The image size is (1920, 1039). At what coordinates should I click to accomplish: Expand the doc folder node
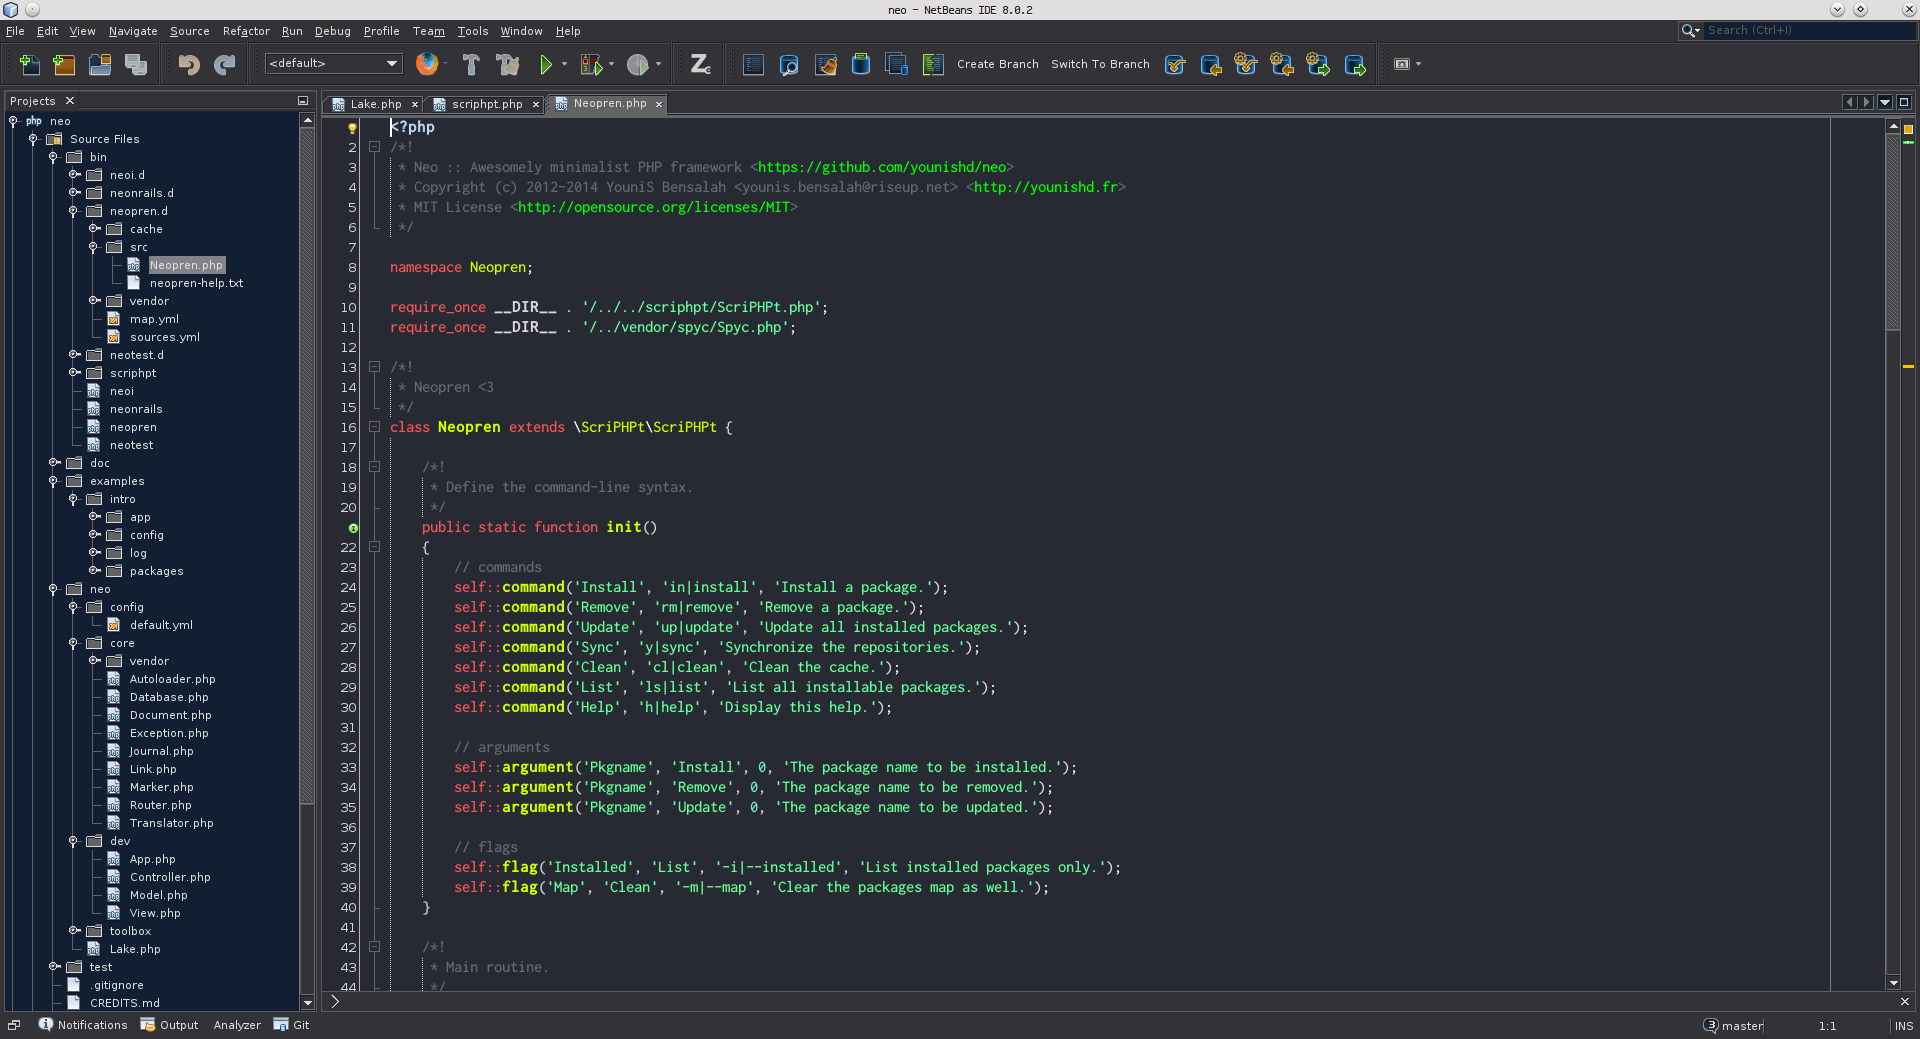[54, 462]
